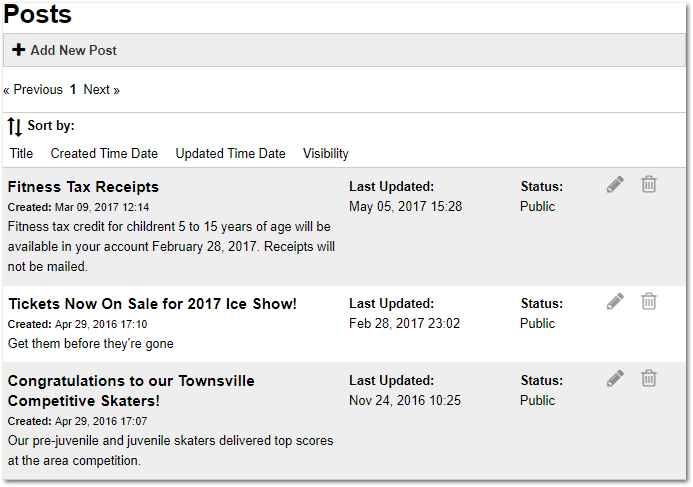
Task: Delete the Fitness Tax Receipts post
Action: click(649, 184)
